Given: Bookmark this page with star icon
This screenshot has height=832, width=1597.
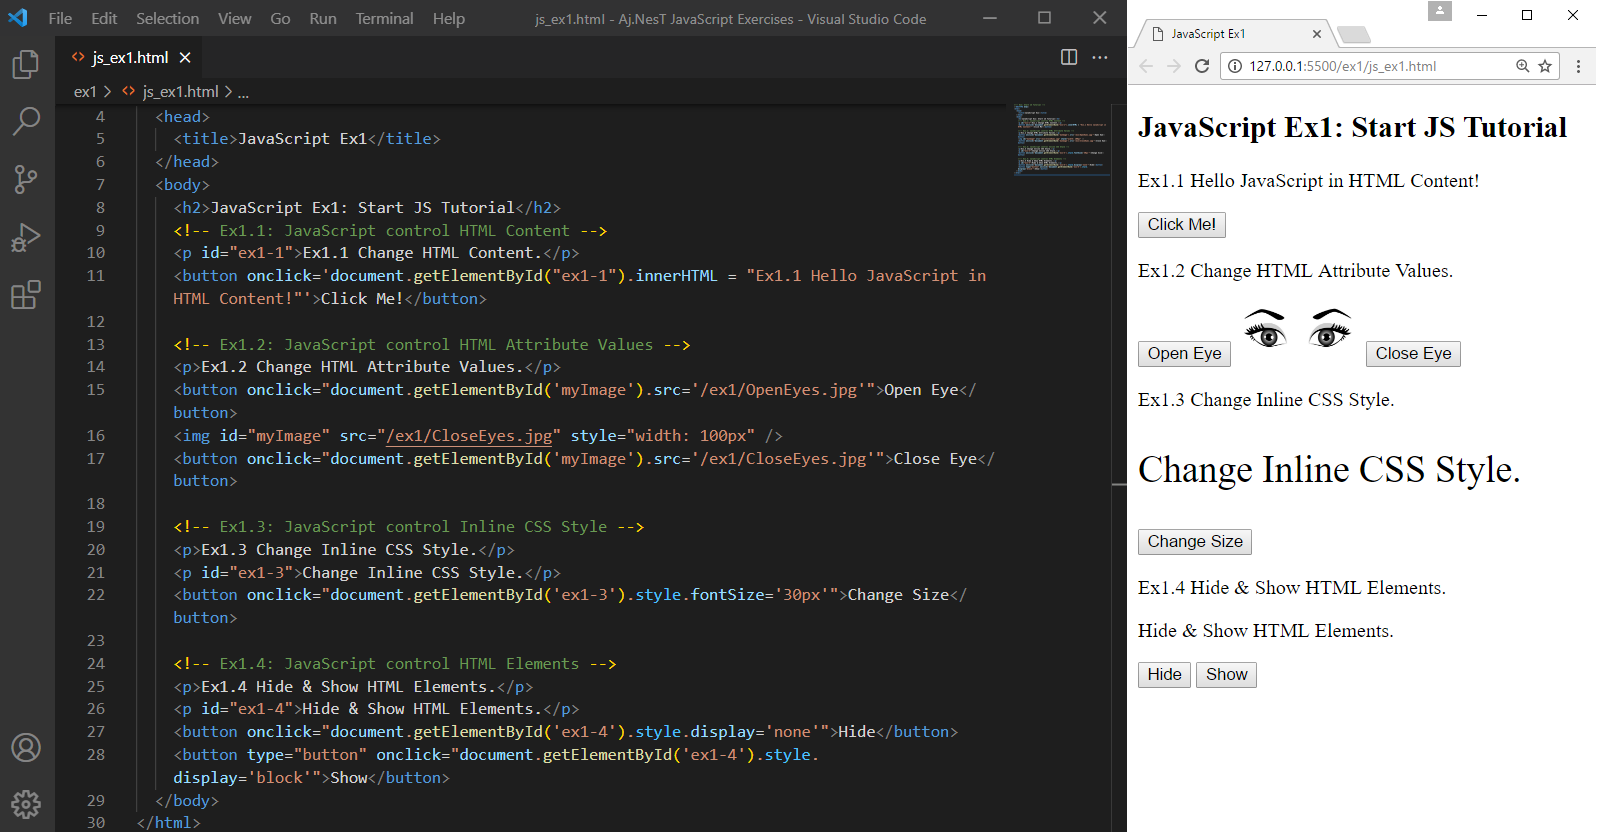Looking at the screenshot, I should (1545, 66).
